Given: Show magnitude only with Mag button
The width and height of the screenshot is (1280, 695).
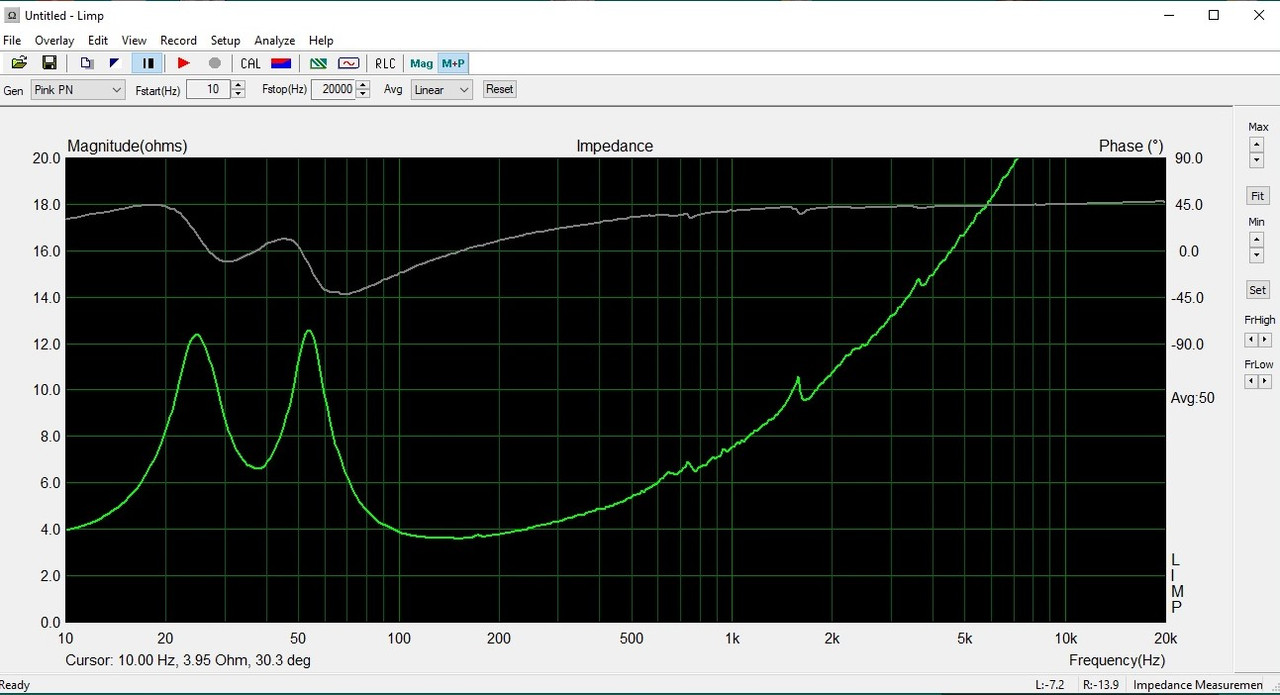Looking at the screenshot, I should (x=422, y=63).
